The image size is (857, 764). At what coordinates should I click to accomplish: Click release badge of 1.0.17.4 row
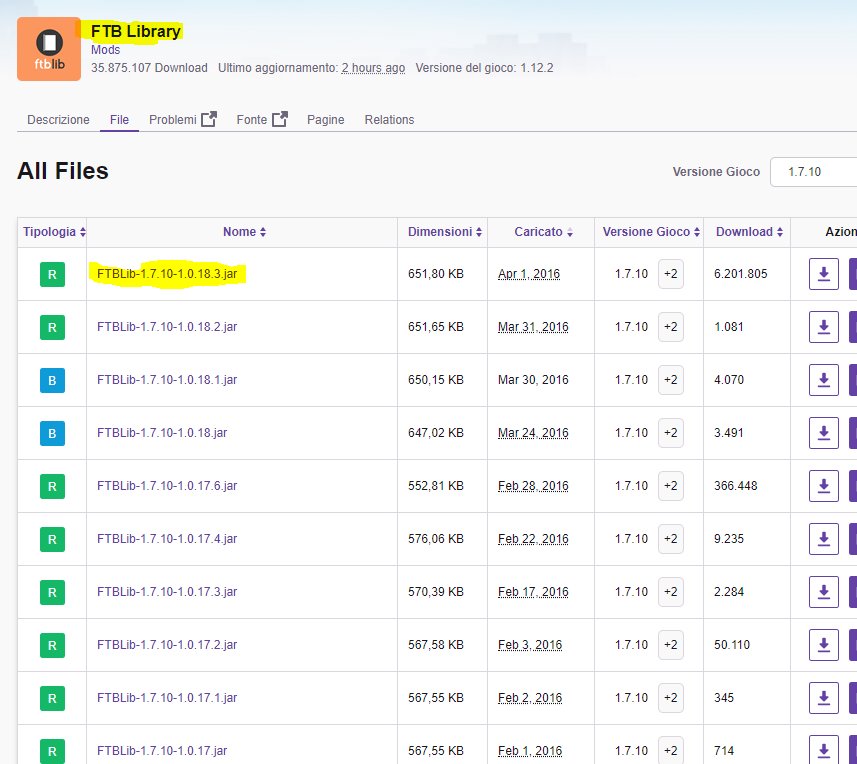[x=52, y=539]
